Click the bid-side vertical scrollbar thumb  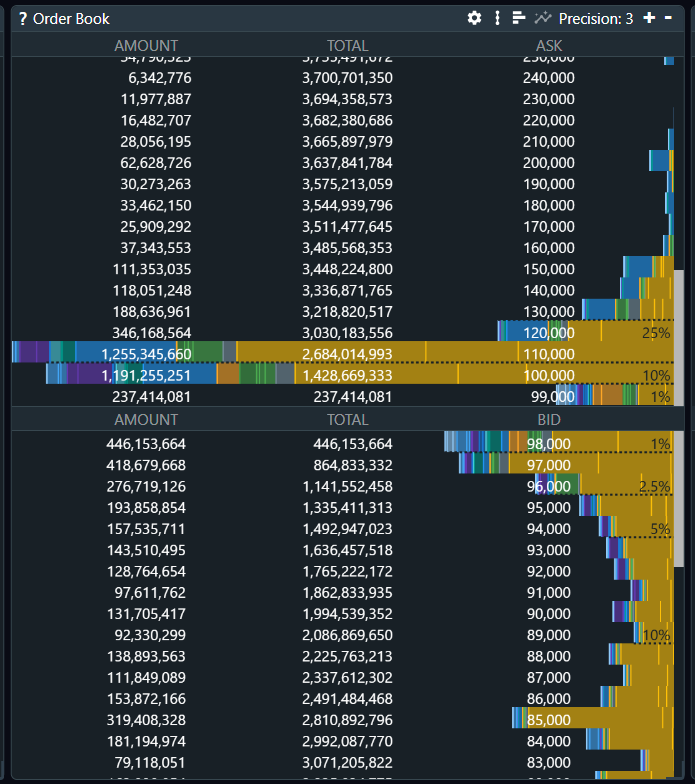[679, 499]
